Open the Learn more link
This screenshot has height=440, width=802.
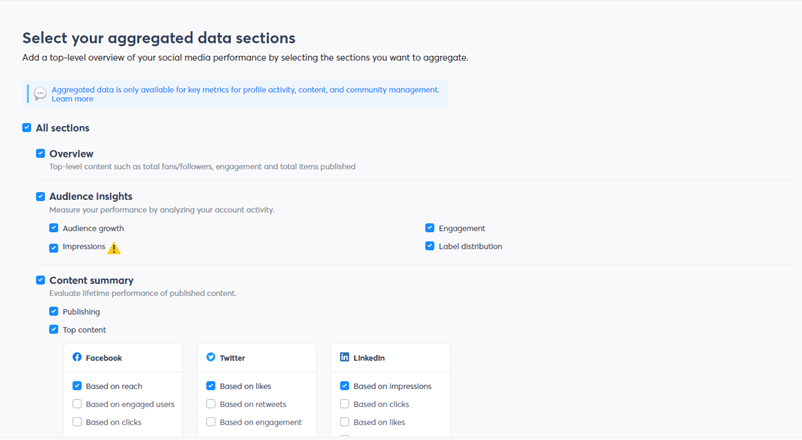point(72,99)
